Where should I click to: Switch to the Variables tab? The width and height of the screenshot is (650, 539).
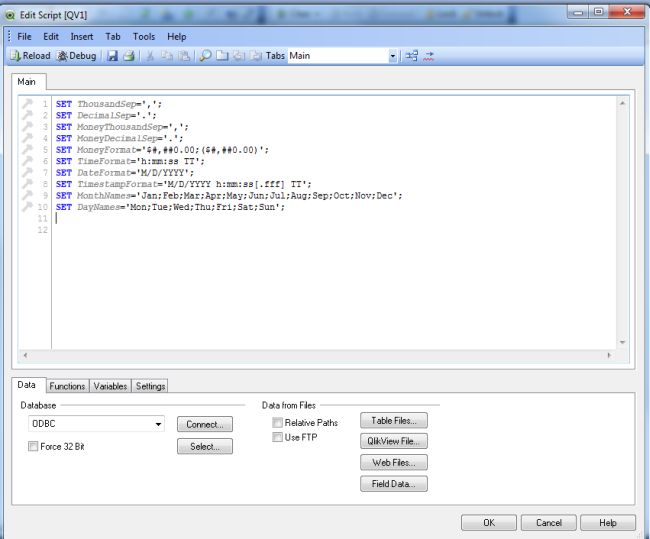tap(110, 386)
